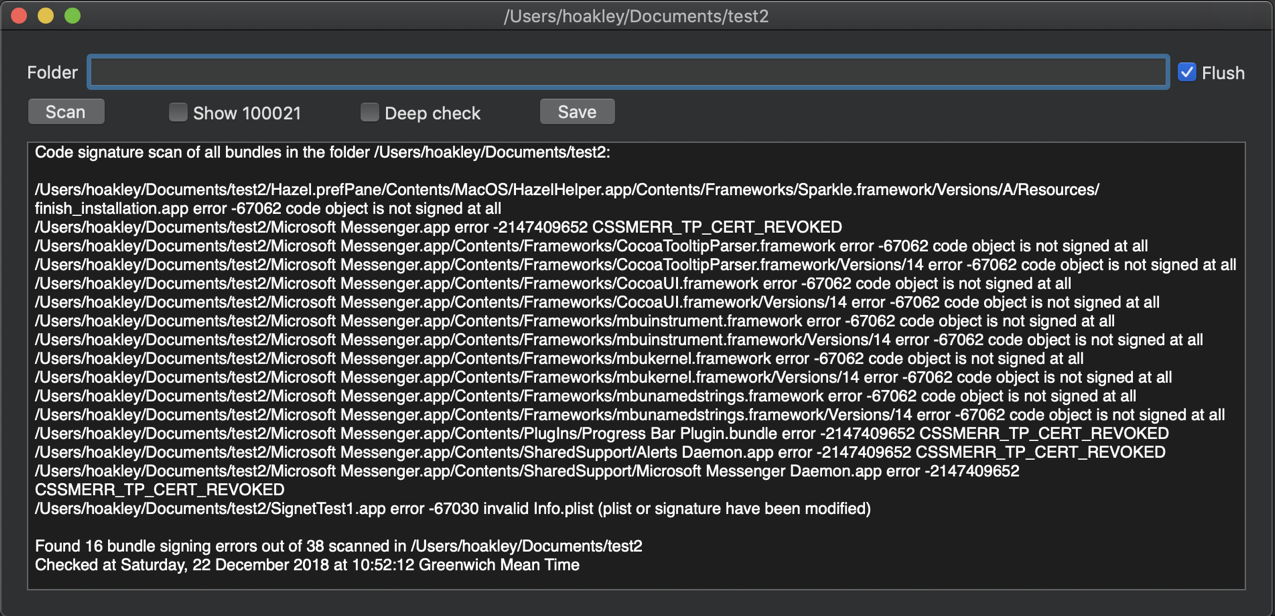Click the SignetTest1.app invalid Info.plist error line

coord(452,509)
